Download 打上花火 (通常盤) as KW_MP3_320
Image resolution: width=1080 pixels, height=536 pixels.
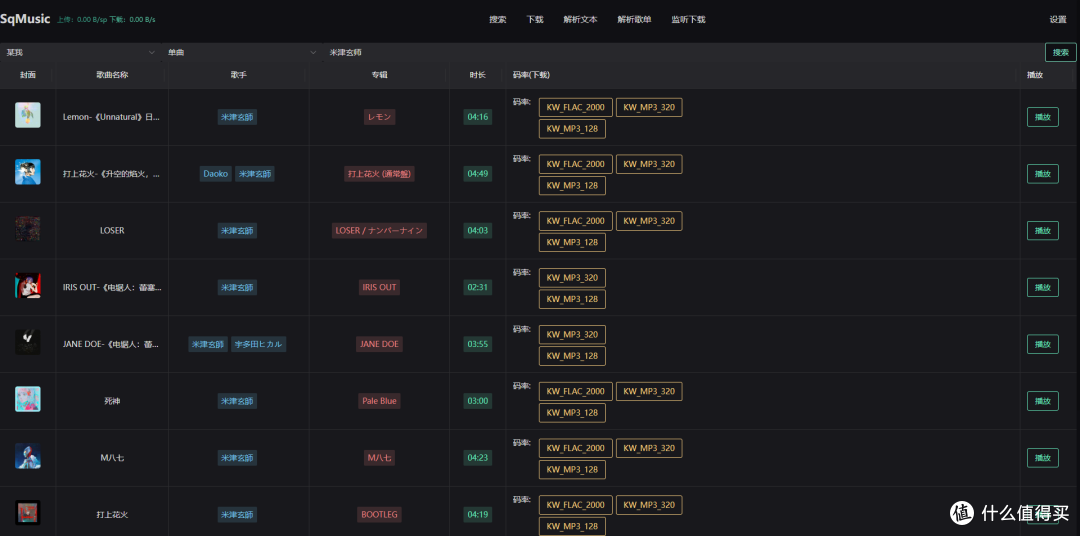[x=649, y=164]
